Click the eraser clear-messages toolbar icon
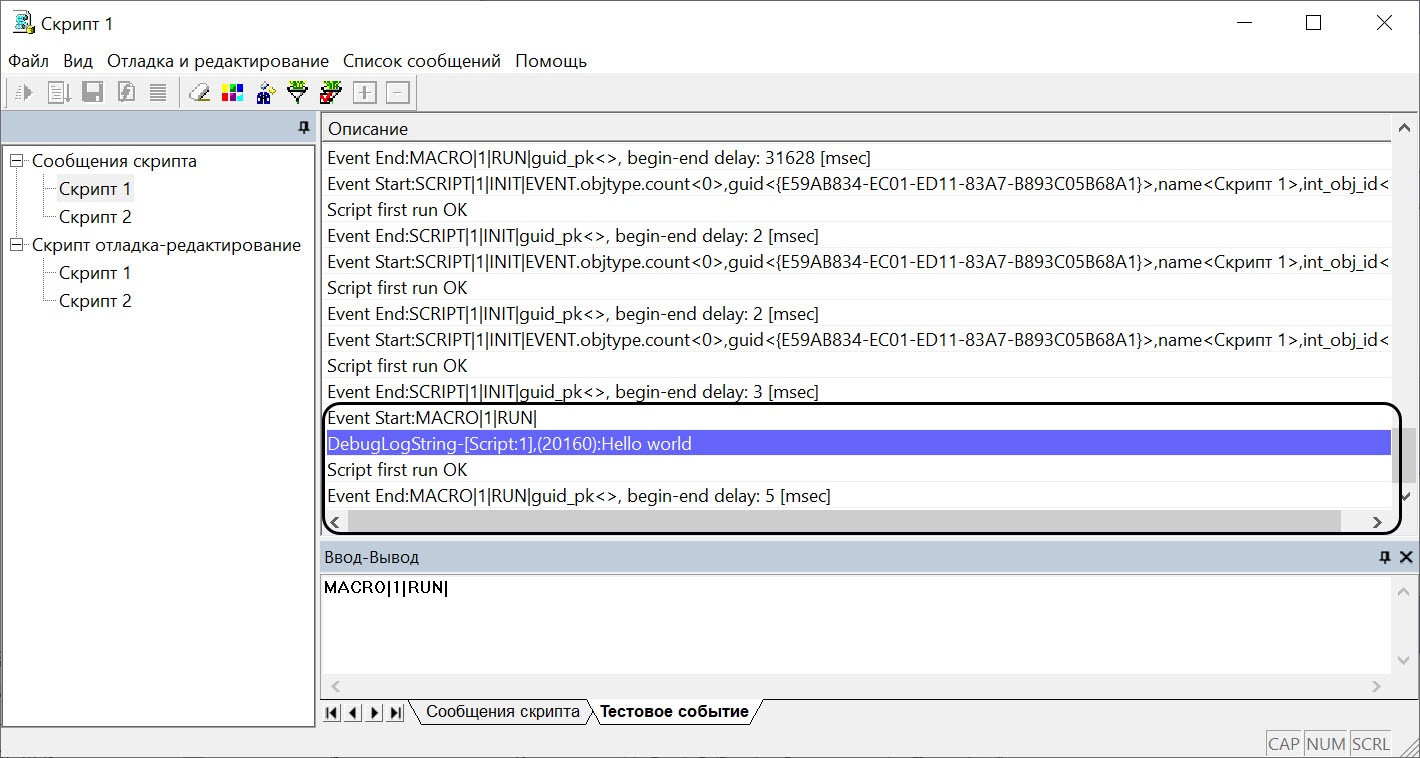The height and width of the screenshot is (758, 1420). pos(199,93)
